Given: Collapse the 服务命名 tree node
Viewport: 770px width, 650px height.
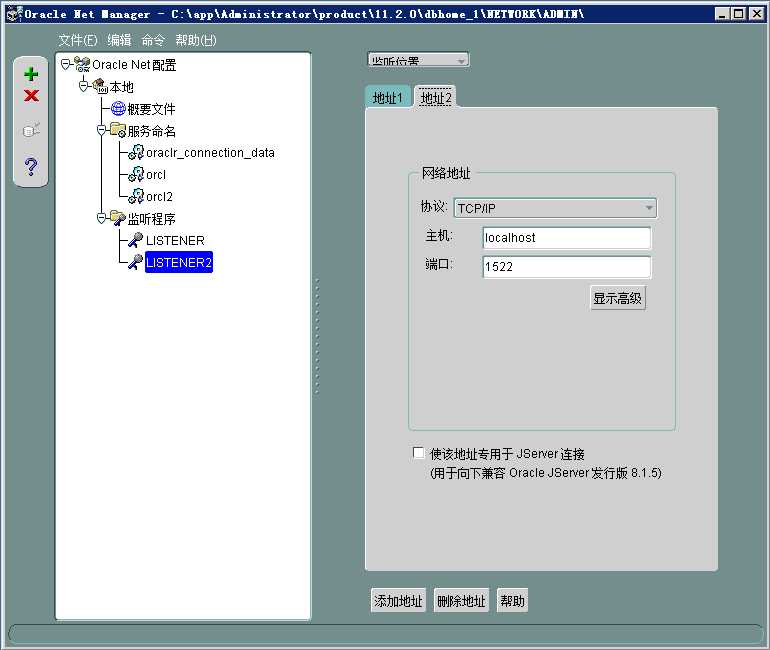Looking at the screenshot, I should click(x=102, y=130).
